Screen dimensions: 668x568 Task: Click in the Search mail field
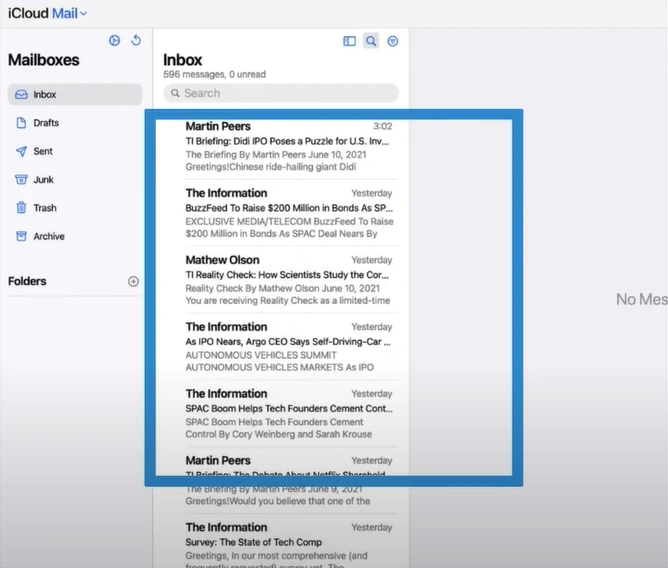pyautogui.click(x=281, y=93)
